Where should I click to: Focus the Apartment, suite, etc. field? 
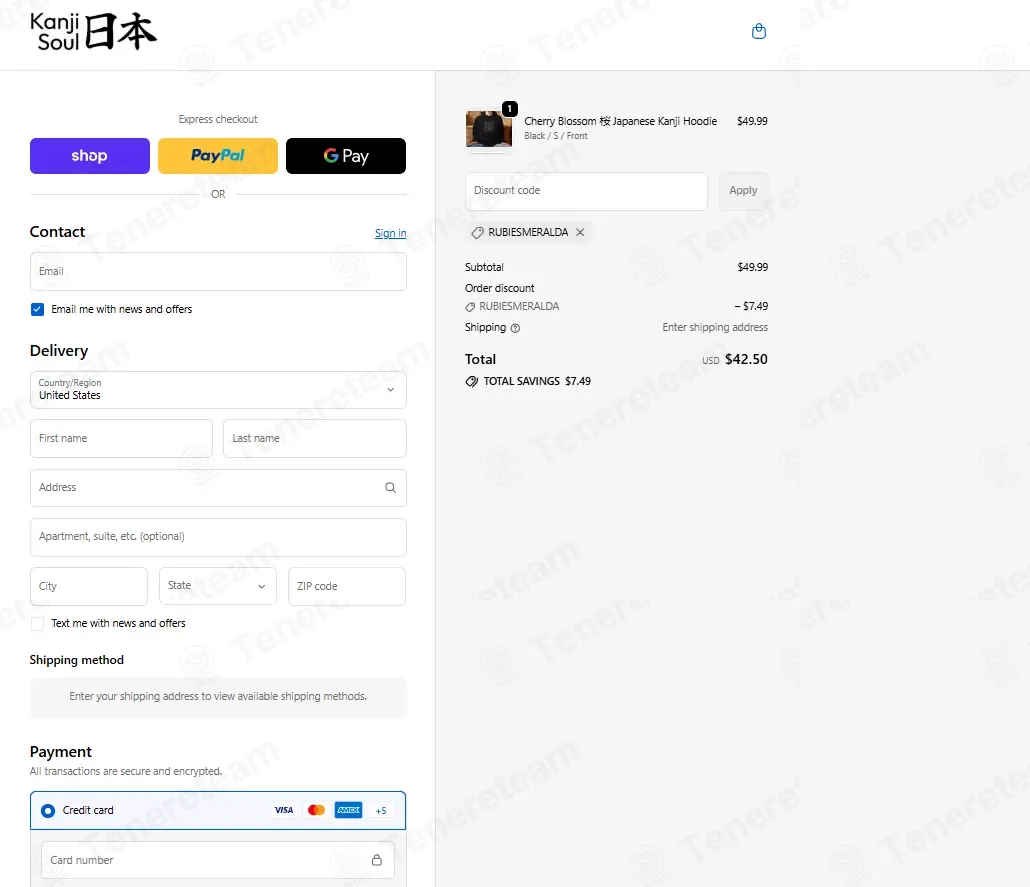218,537
